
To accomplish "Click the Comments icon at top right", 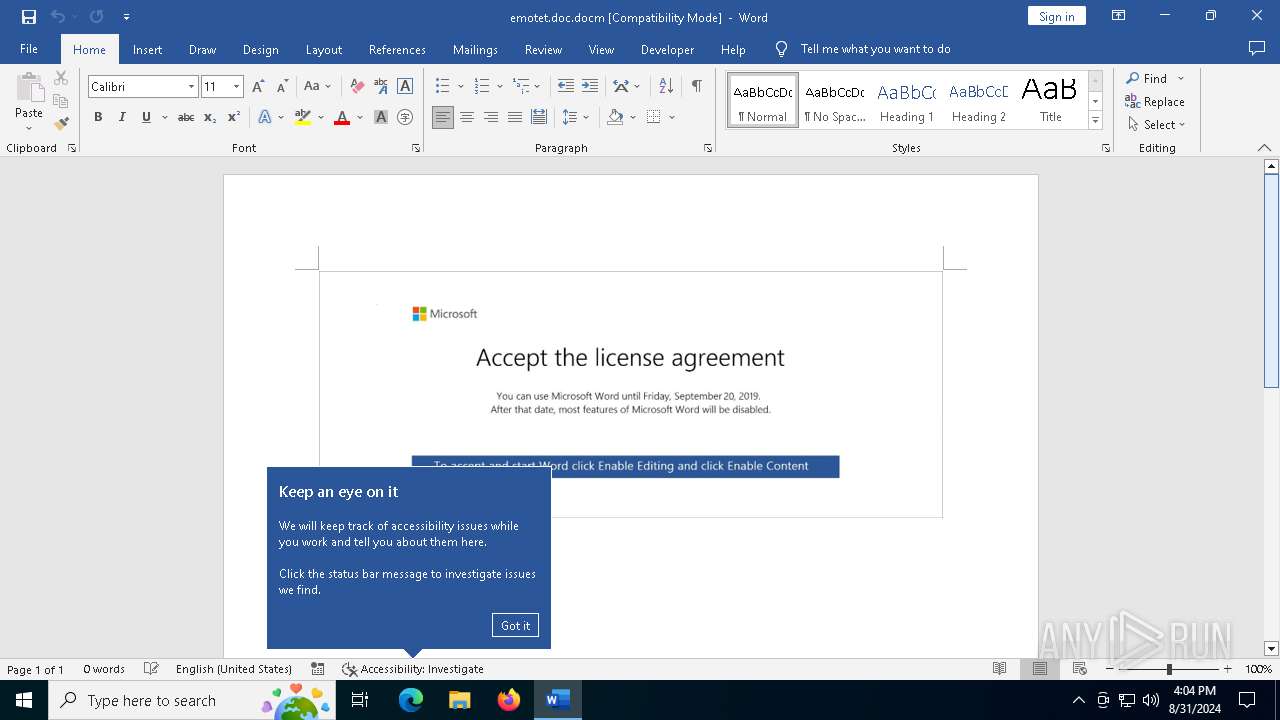I will [1257, 48].
